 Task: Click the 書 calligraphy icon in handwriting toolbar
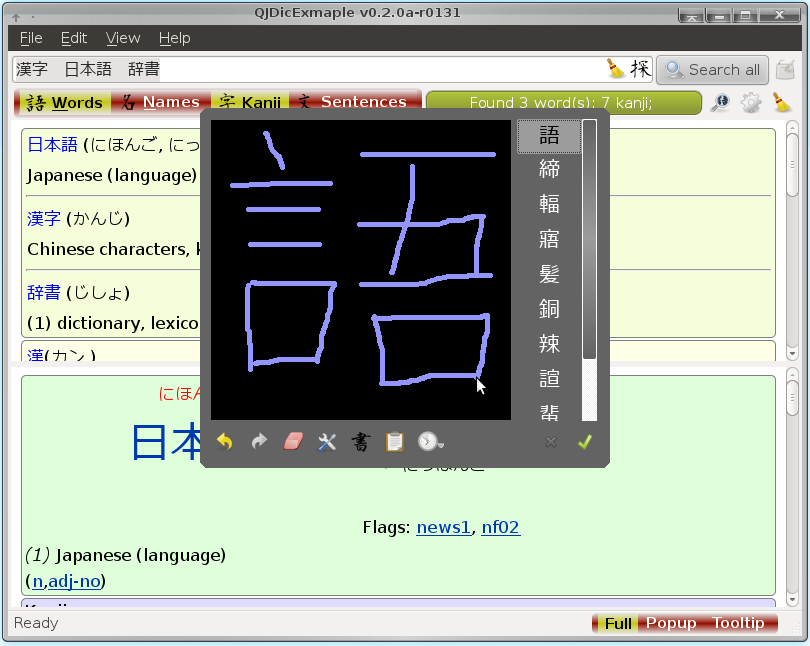point(361,442)
